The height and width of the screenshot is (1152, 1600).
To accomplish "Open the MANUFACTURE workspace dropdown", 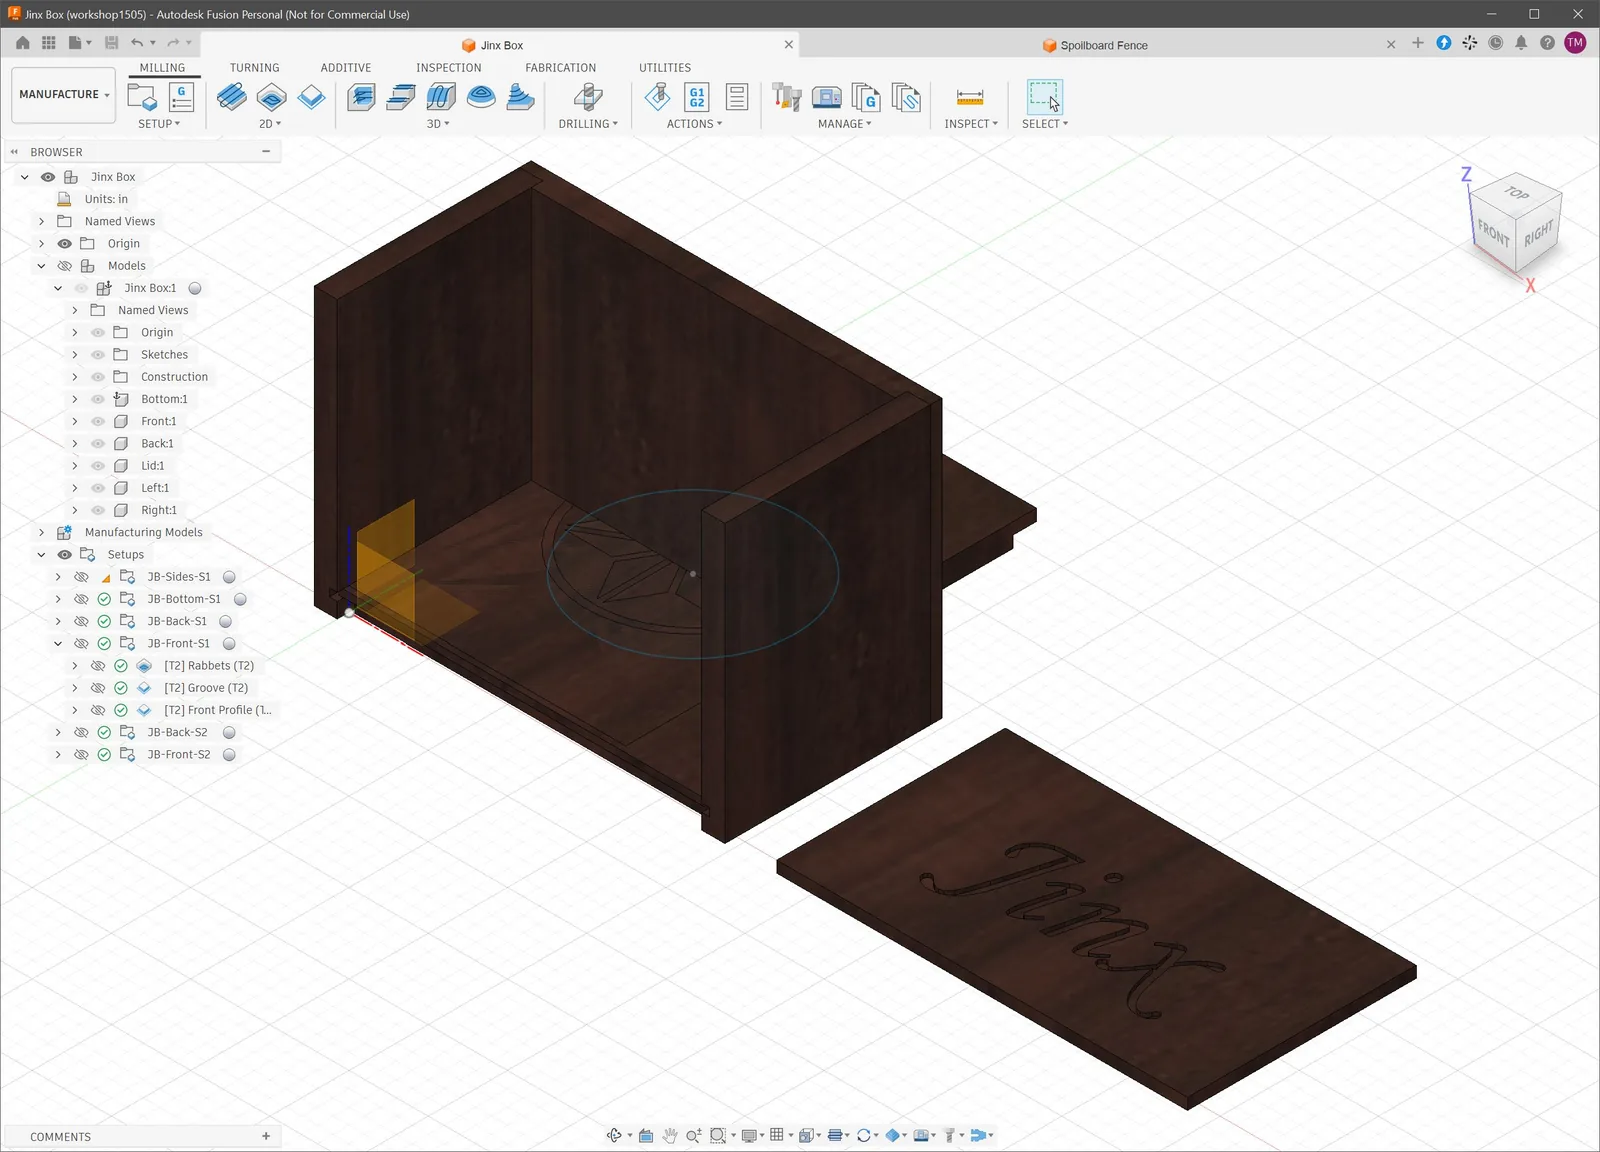I will click(x=64, y=95).
